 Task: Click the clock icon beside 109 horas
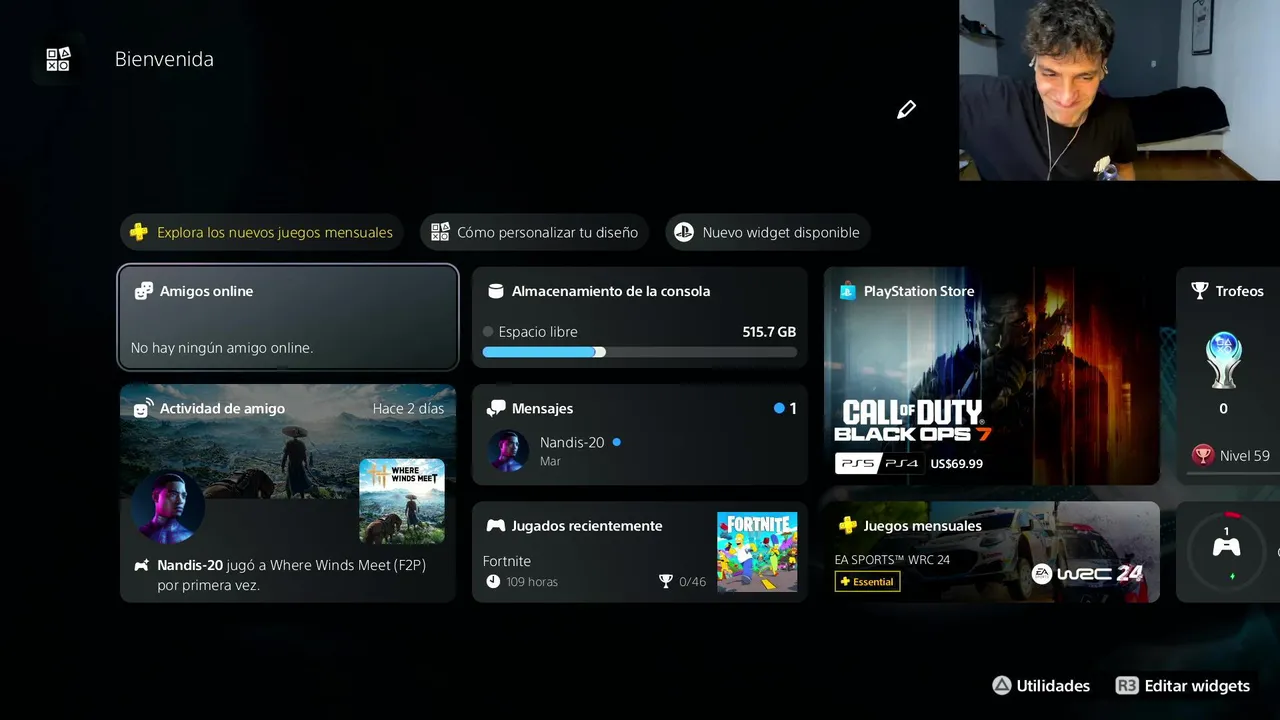[493, 581]
